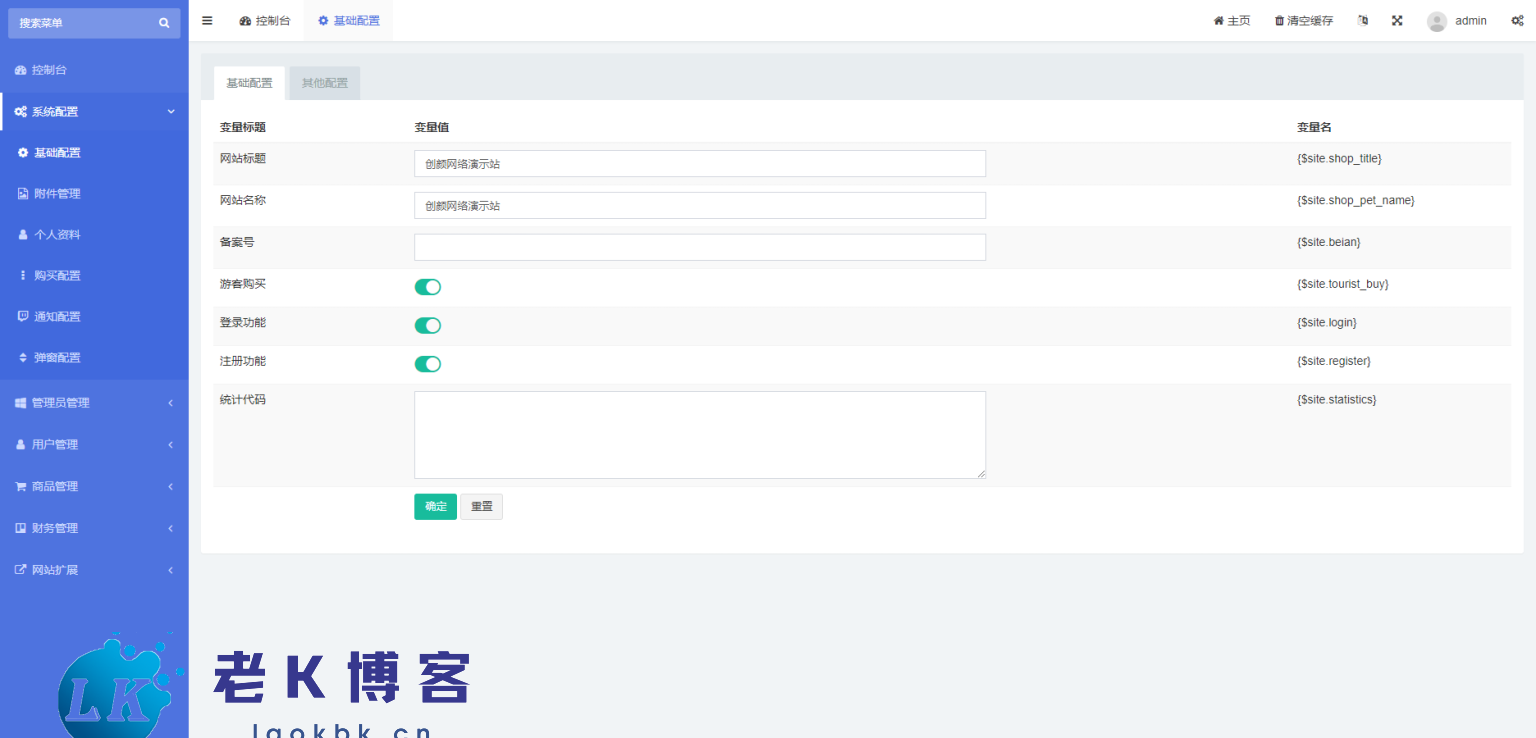The width and height of the screenshot is (1536, 738).
Task: Click the fullscreen expand icon
Action: tap(1397, 21)
